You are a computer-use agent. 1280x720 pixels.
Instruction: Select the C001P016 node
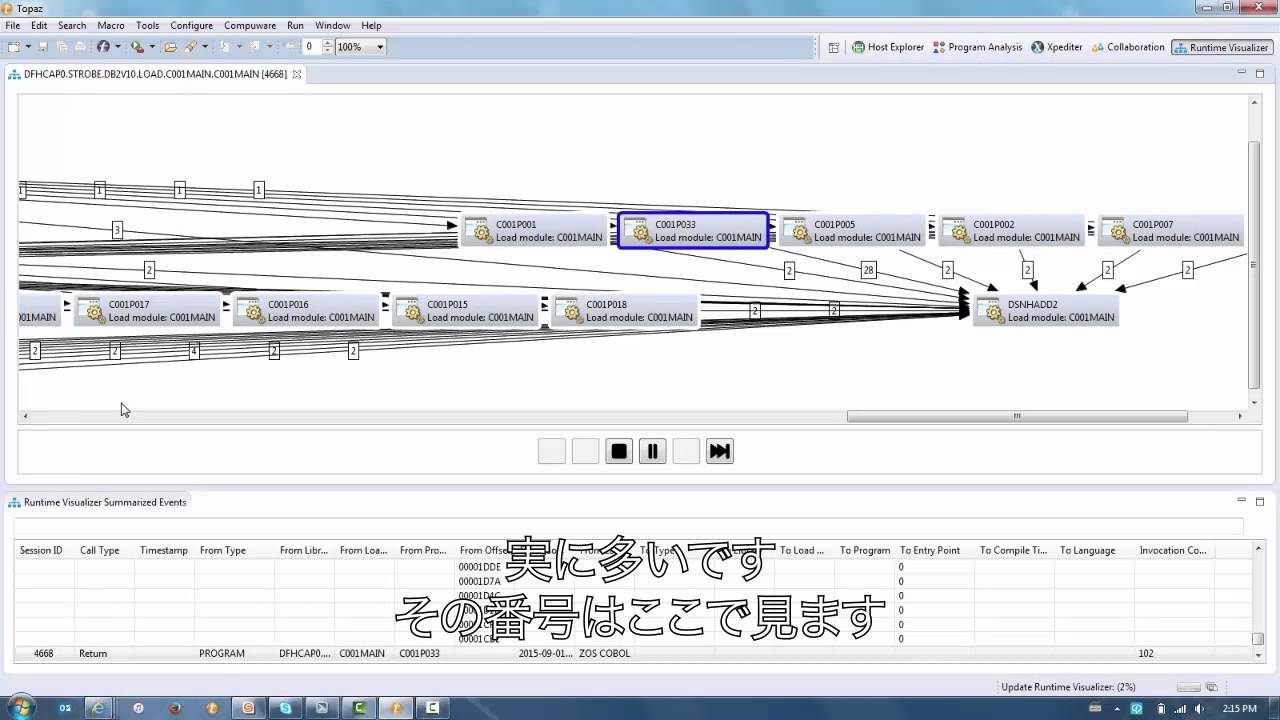click(x=306, y=310)
